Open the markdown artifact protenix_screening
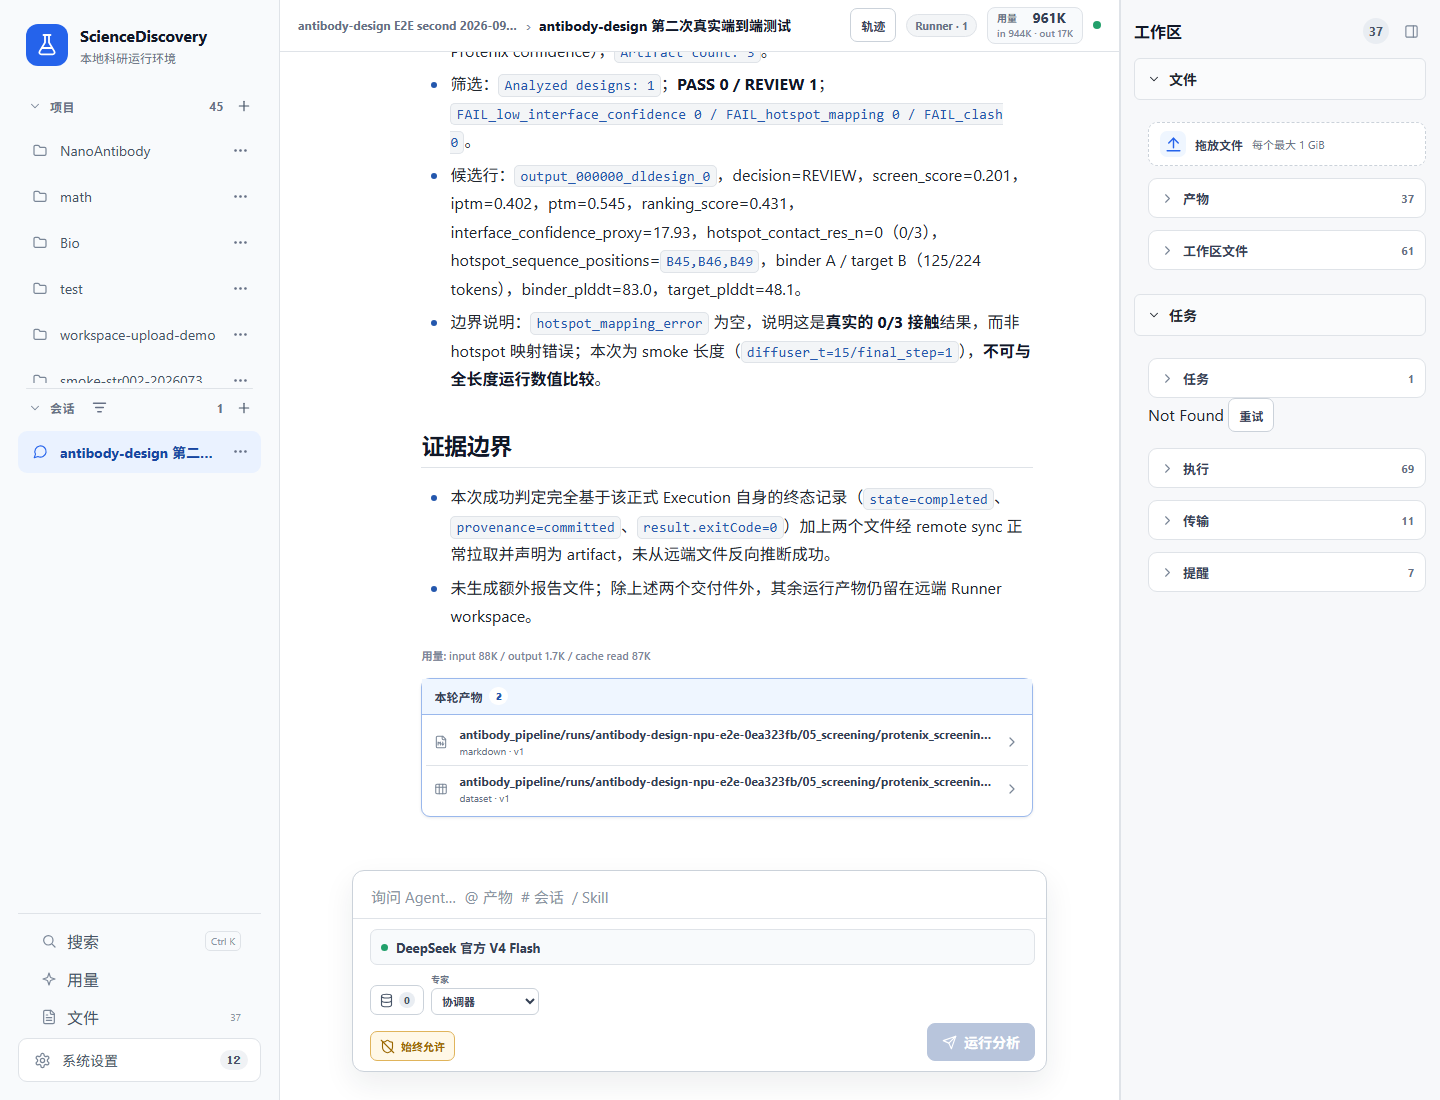This screenshot has height=1100, width=1440. pos(727,742)
